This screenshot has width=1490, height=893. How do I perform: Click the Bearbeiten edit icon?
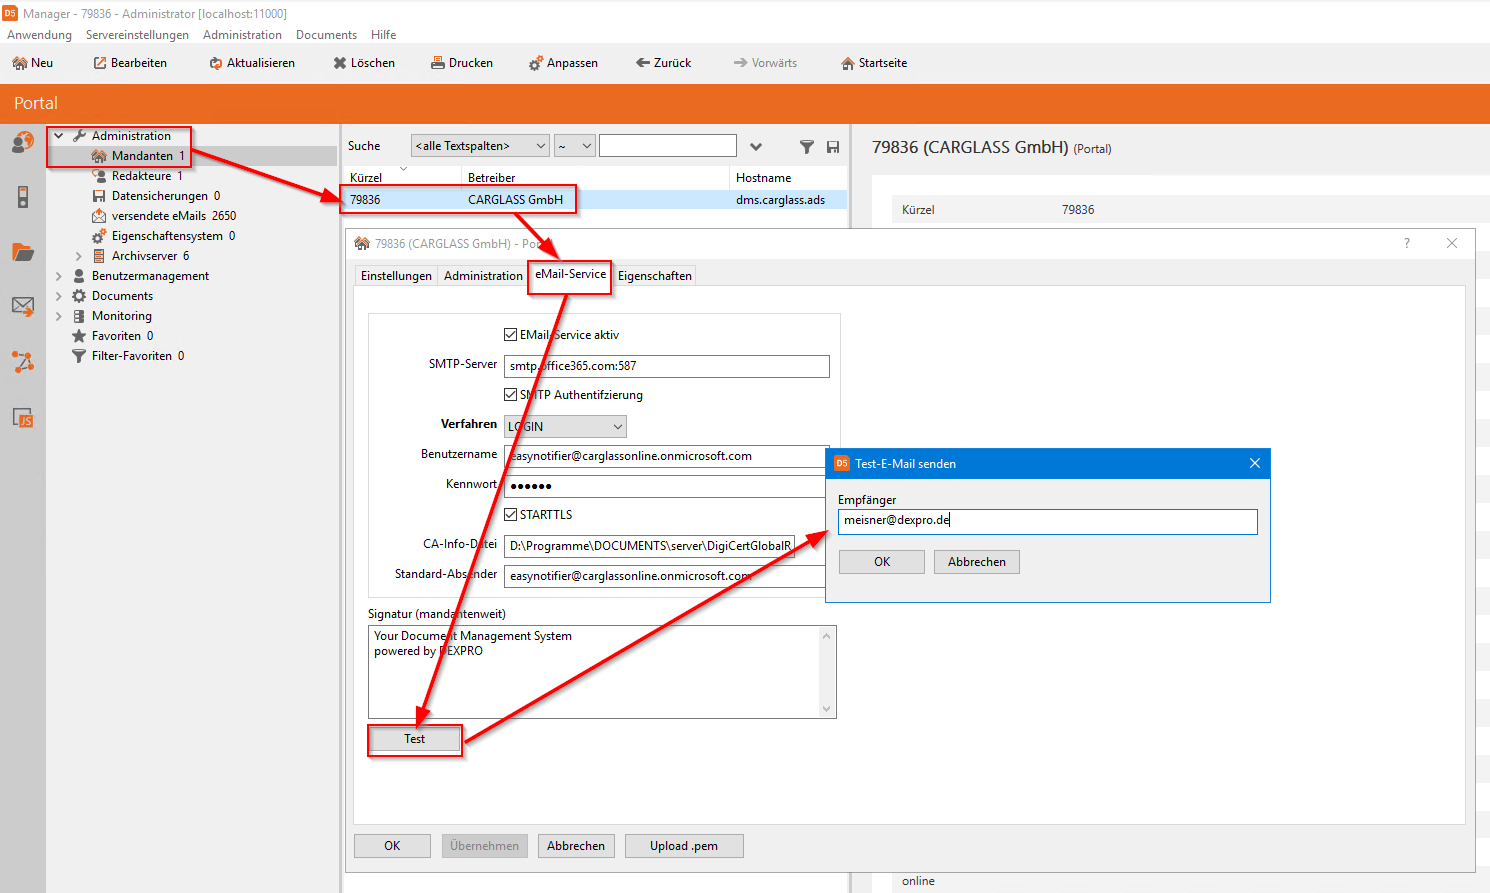[x=100, y=63]
